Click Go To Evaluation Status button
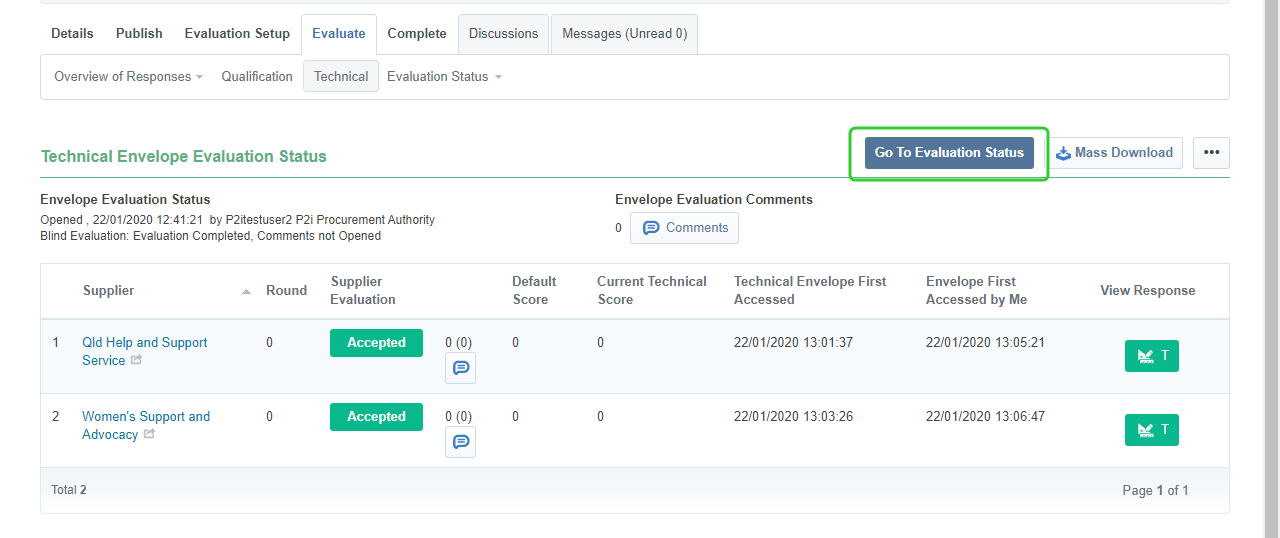 coord(949,153)
